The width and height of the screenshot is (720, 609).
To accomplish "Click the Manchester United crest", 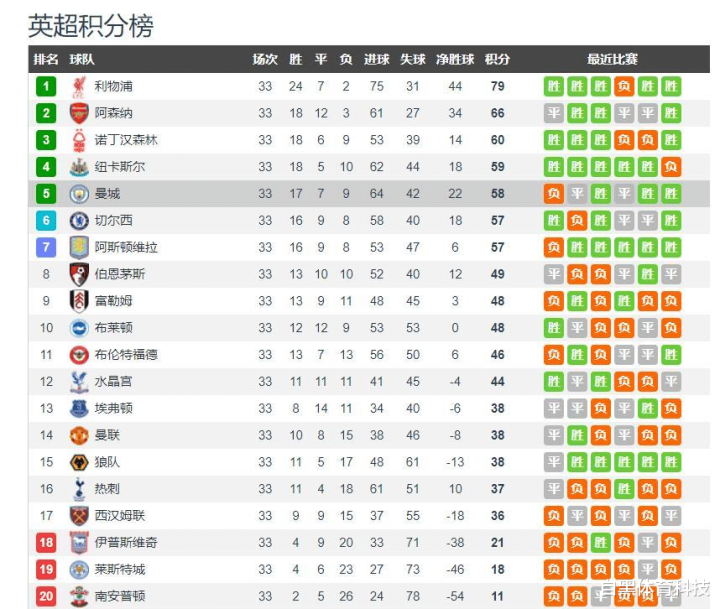I will (x=79, y=435).
